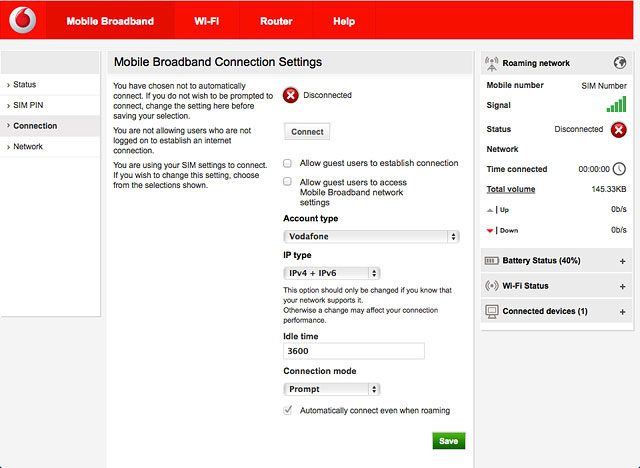This screenshot has width=640, height=468.
Task: Select Status in the sidebar
Action: click(x=50, y=84)
